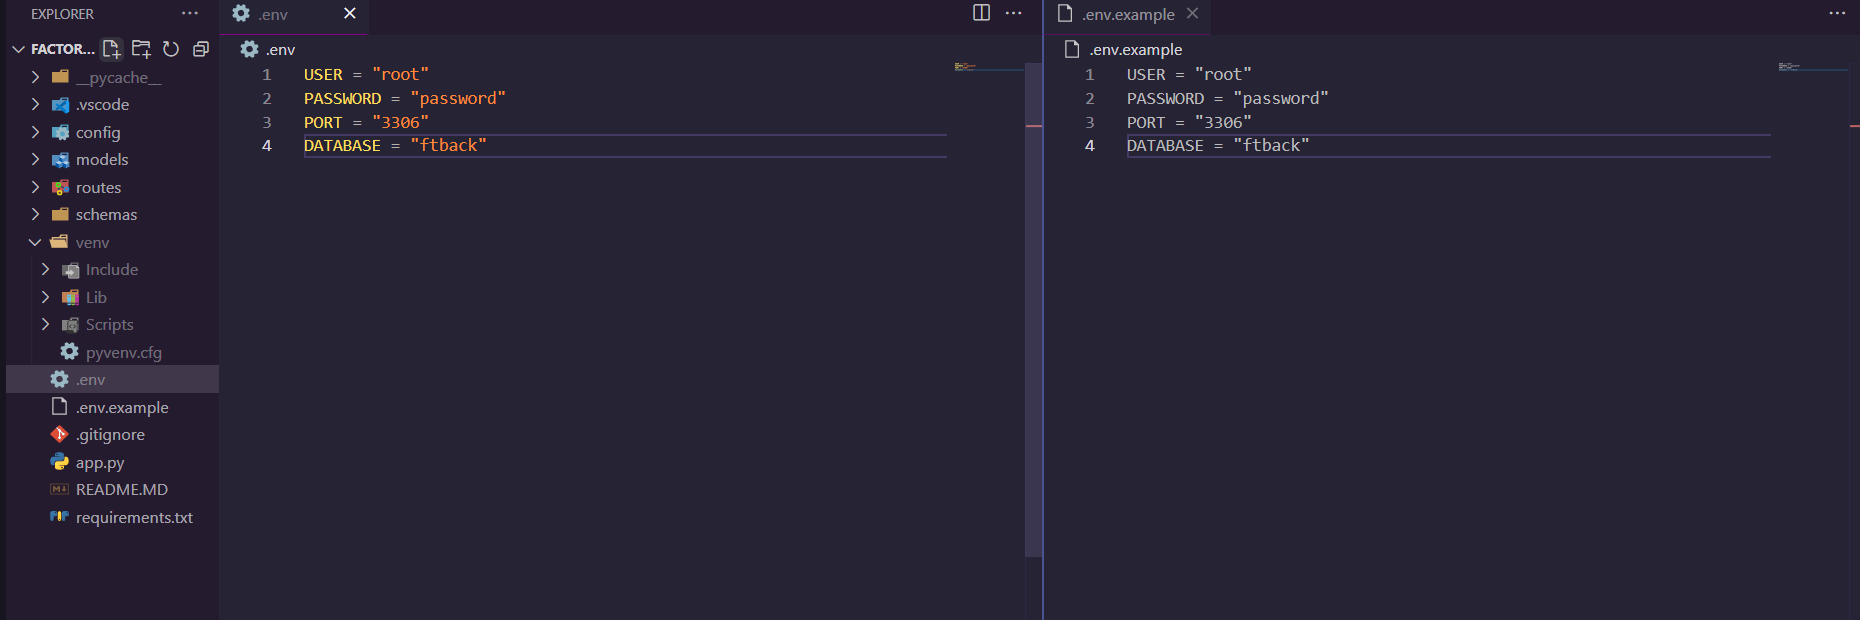Viewport: 1860px width, 620px height.
Task: Click the .vscode folder icon
Action: (x=60, y=105)
